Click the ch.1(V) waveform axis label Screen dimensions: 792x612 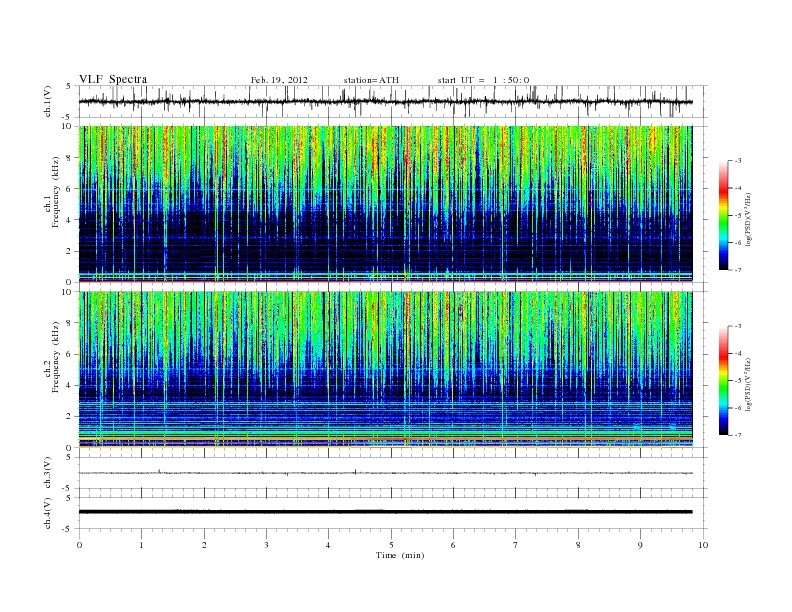(48, 101)
